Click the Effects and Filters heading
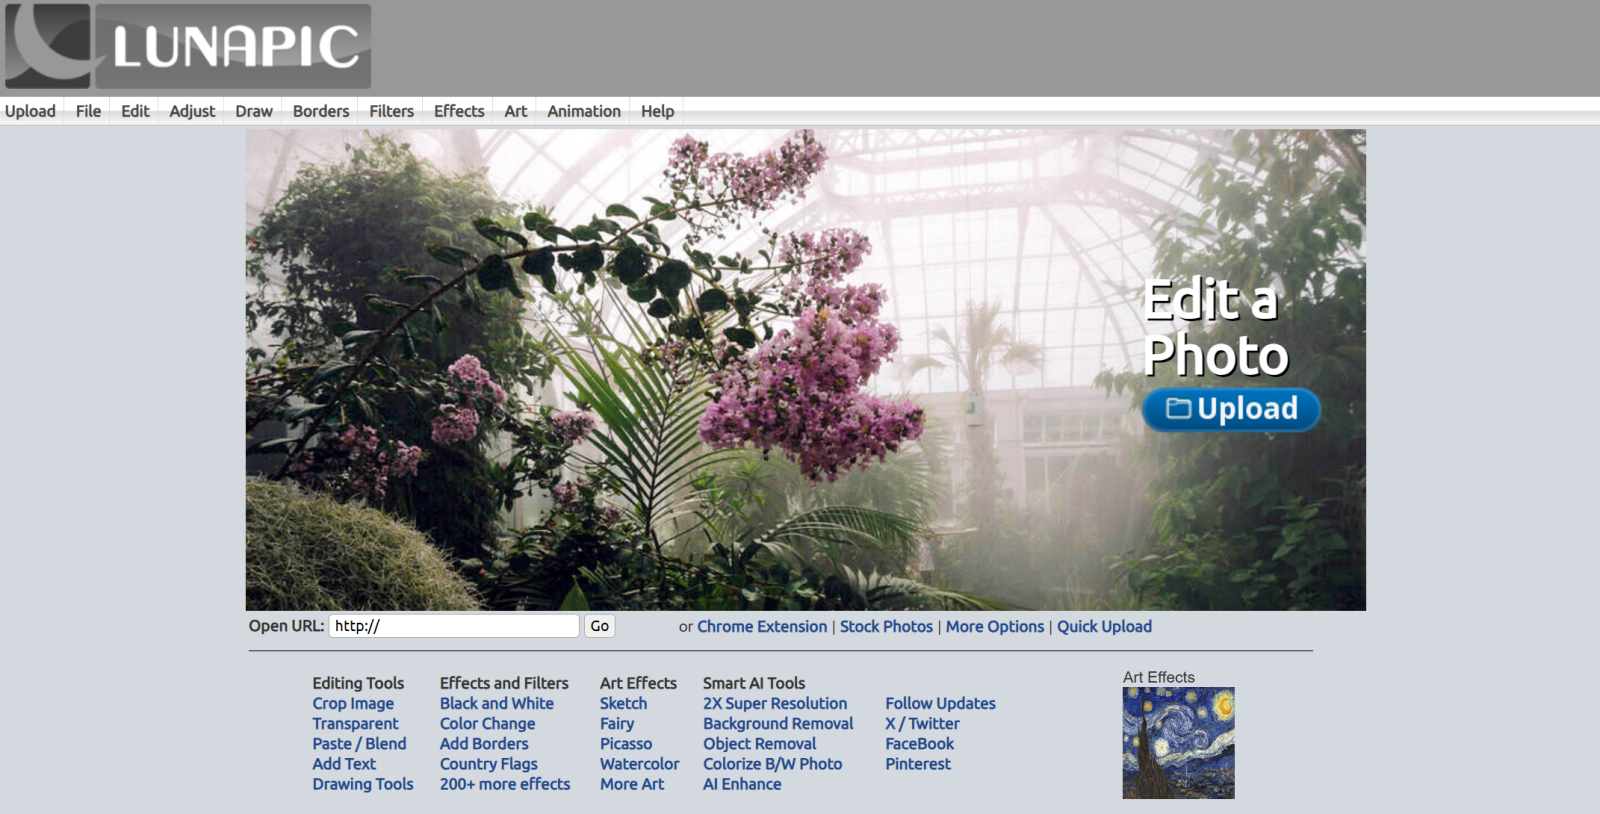Screen dimensions: 1600x814 click(x=504, y=683)
